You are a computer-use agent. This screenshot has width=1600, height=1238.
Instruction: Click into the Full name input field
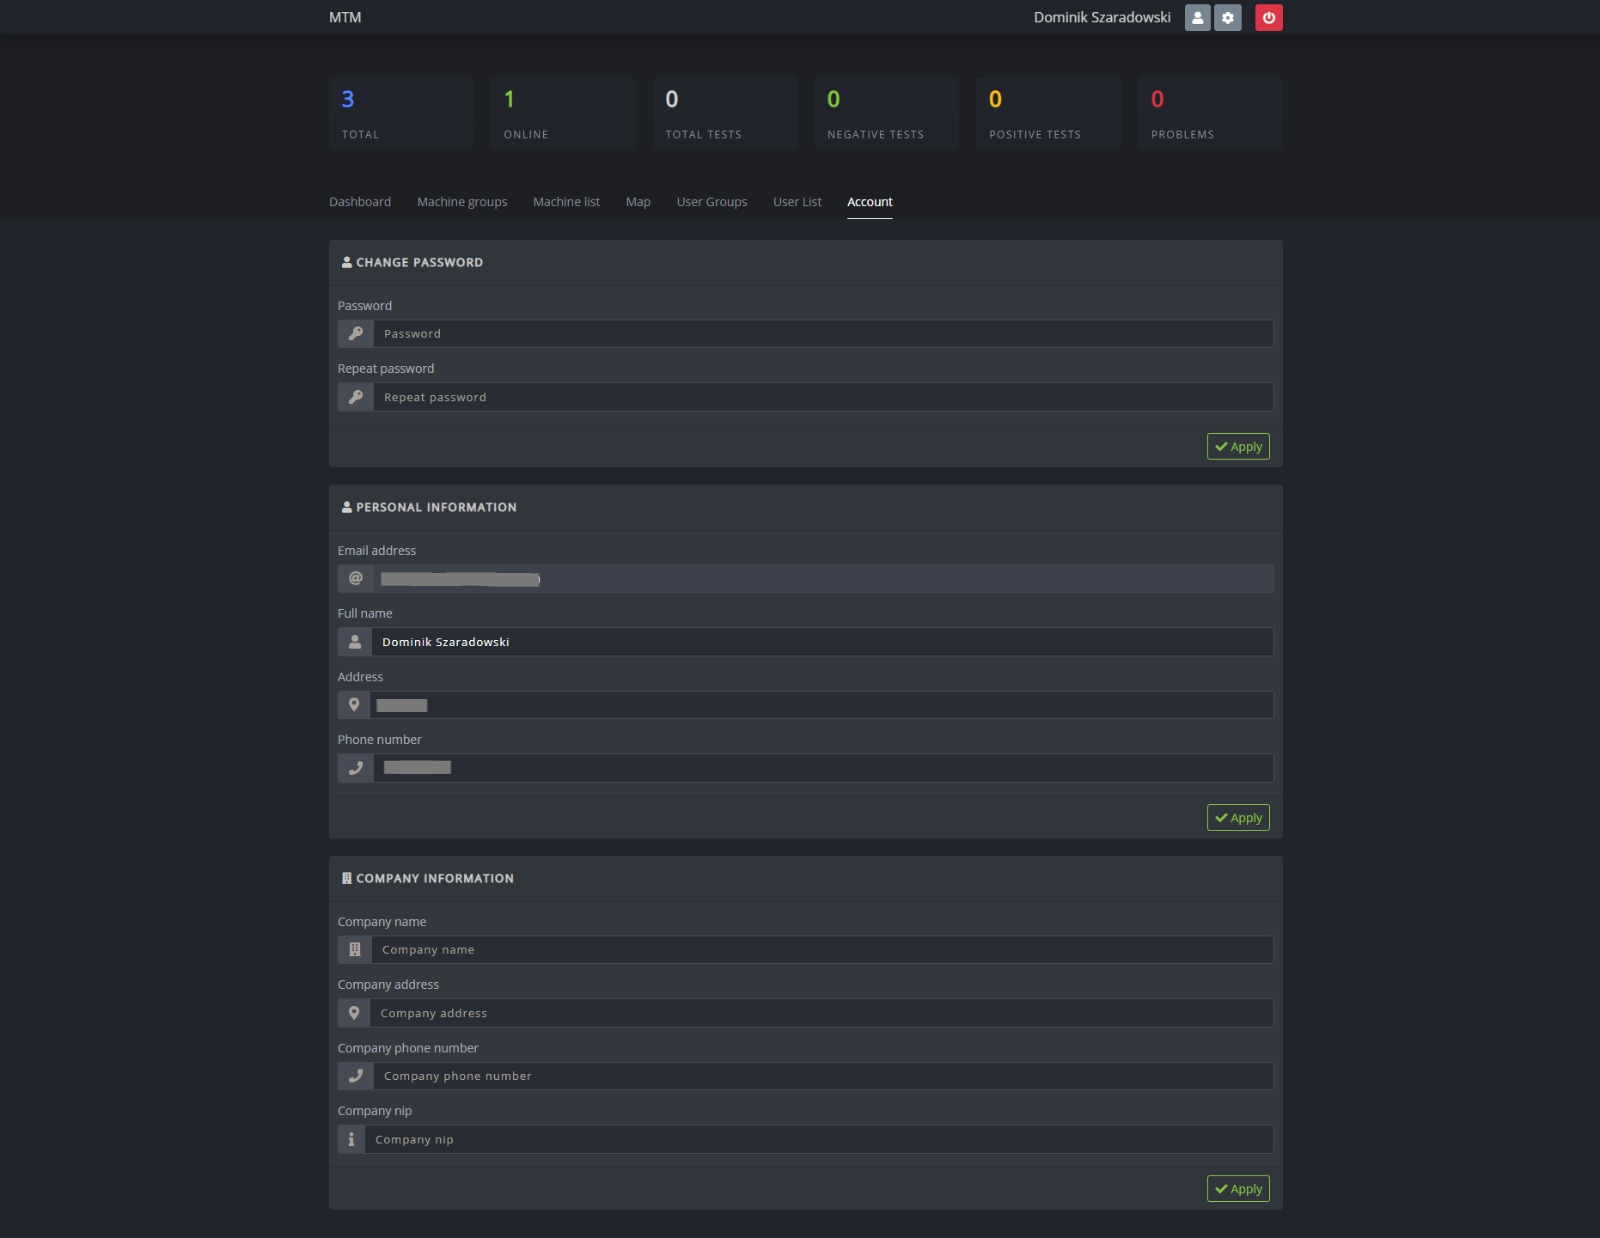[822, 642]
